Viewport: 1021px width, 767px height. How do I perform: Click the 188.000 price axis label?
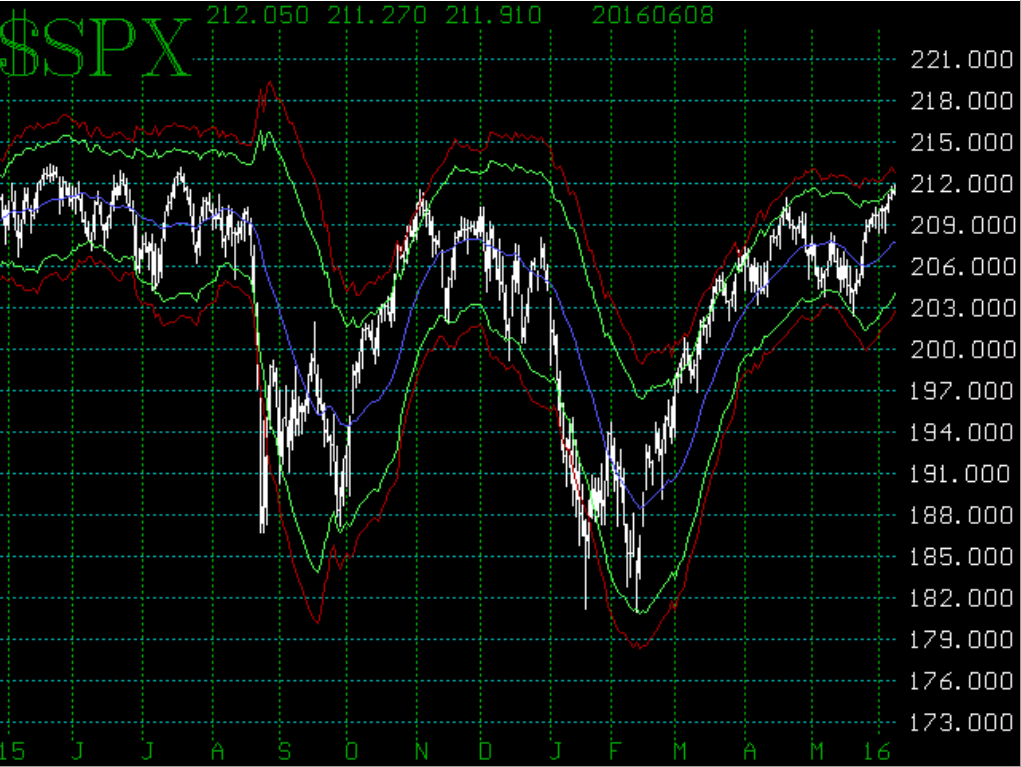[962, 515]
